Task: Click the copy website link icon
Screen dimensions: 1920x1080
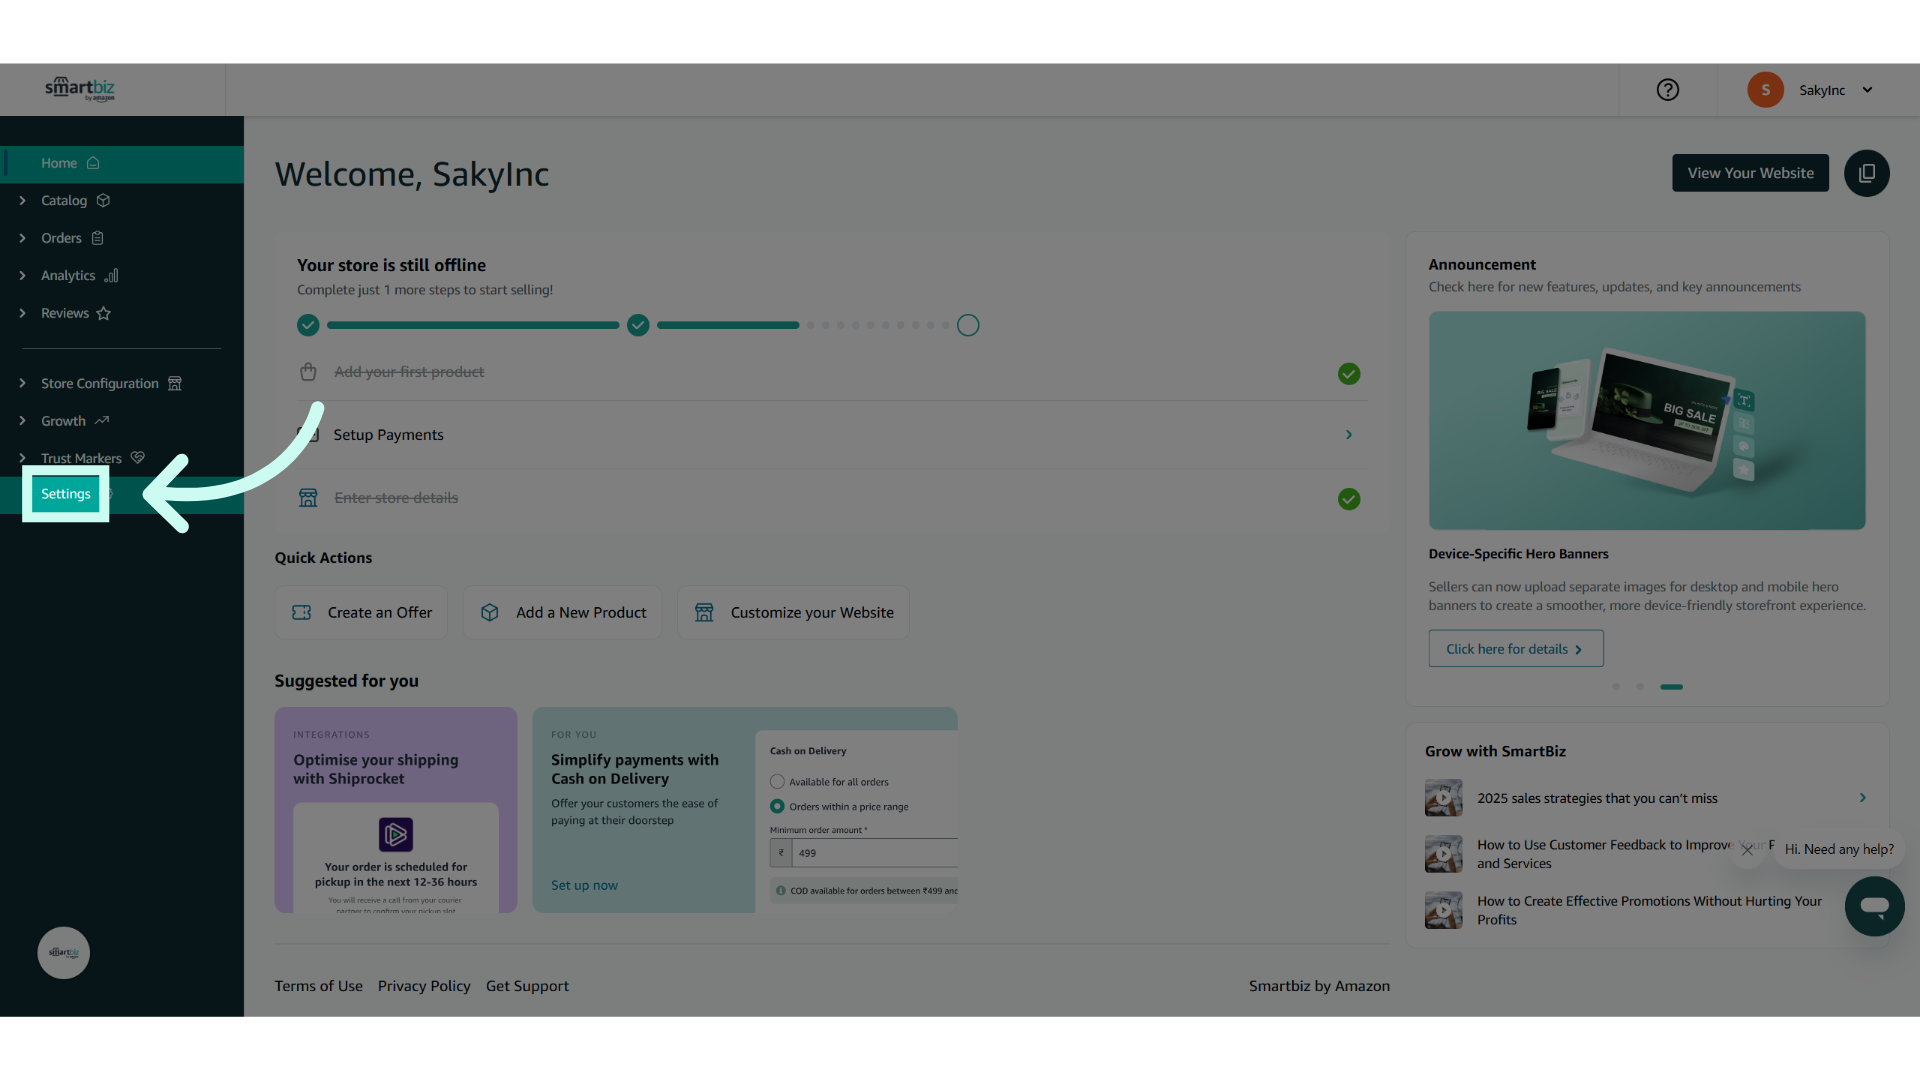Action: pyautogui.click(x=1866, y=173)
